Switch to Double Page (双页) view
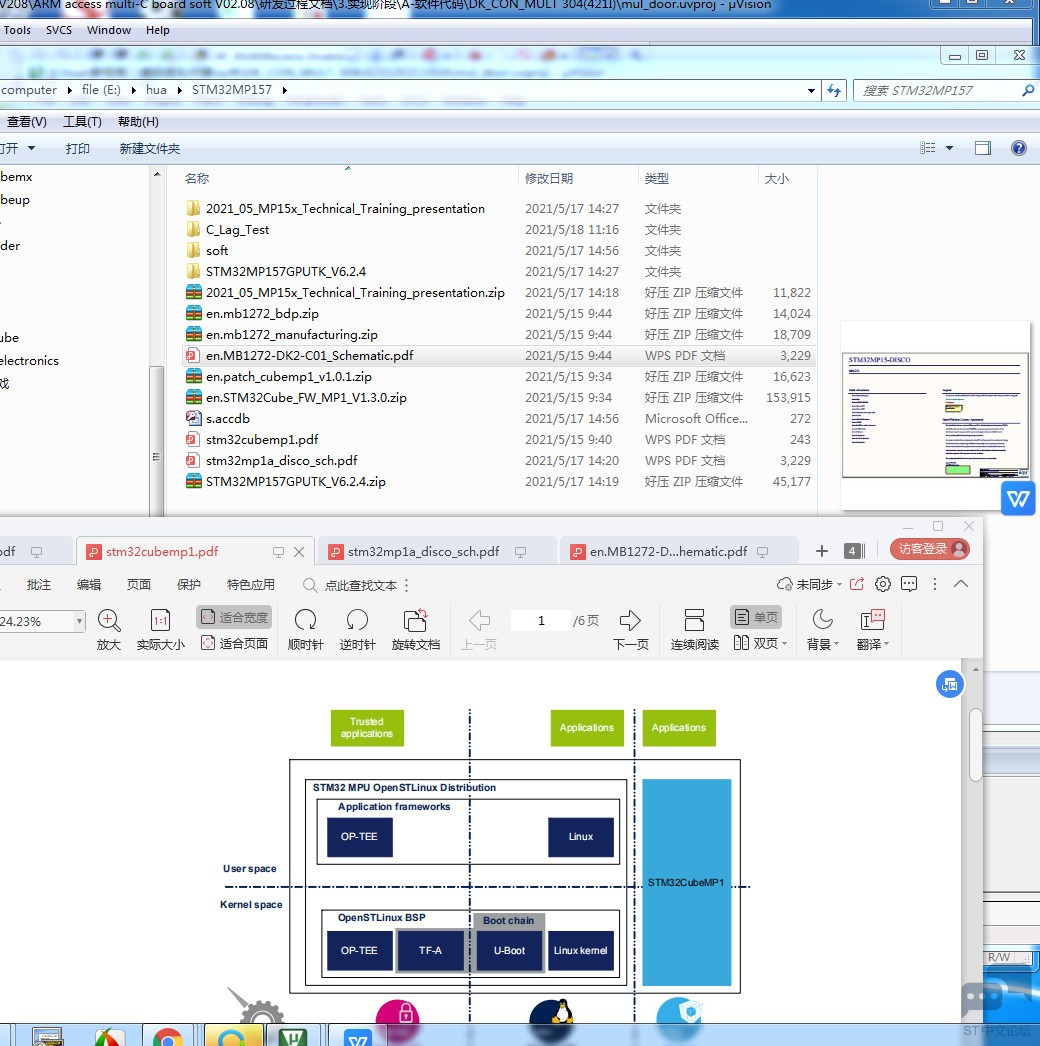Screen dimensions: 1040x1046 [760, 643]
